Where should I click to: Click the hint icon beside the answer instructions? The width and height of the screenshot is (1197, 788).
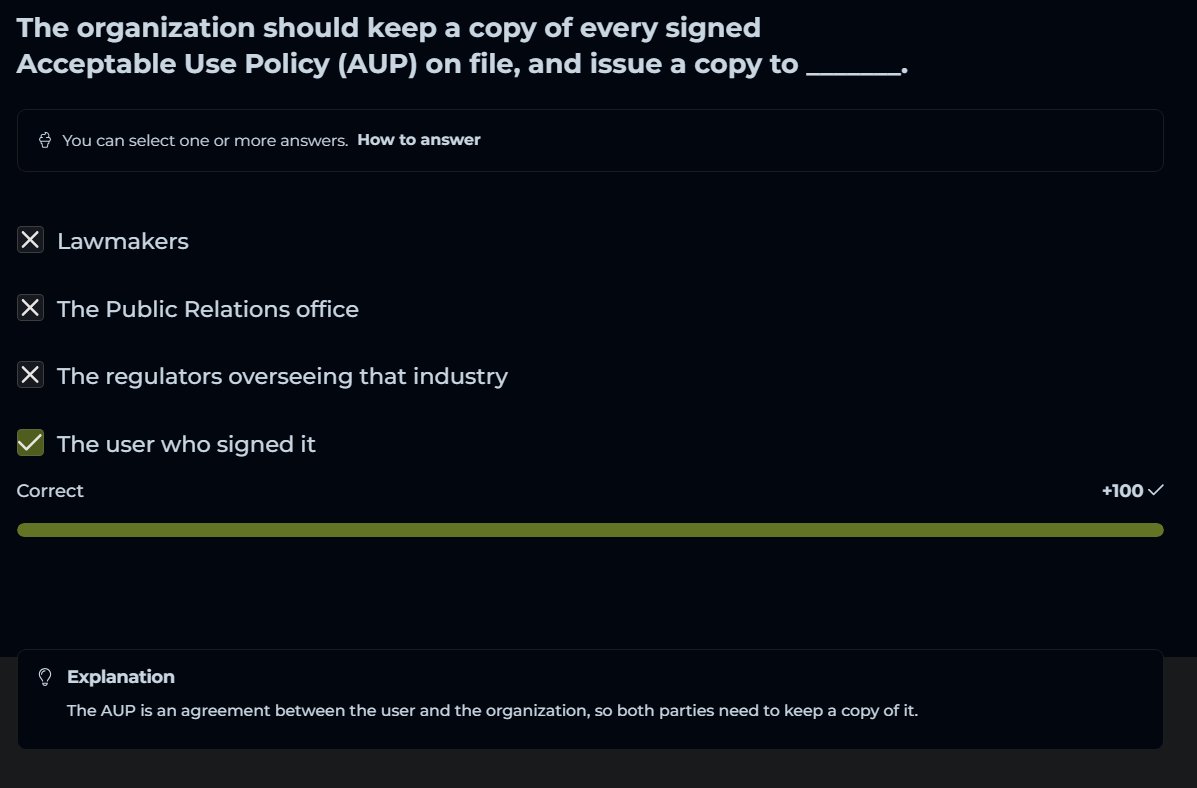pos(45,140)
